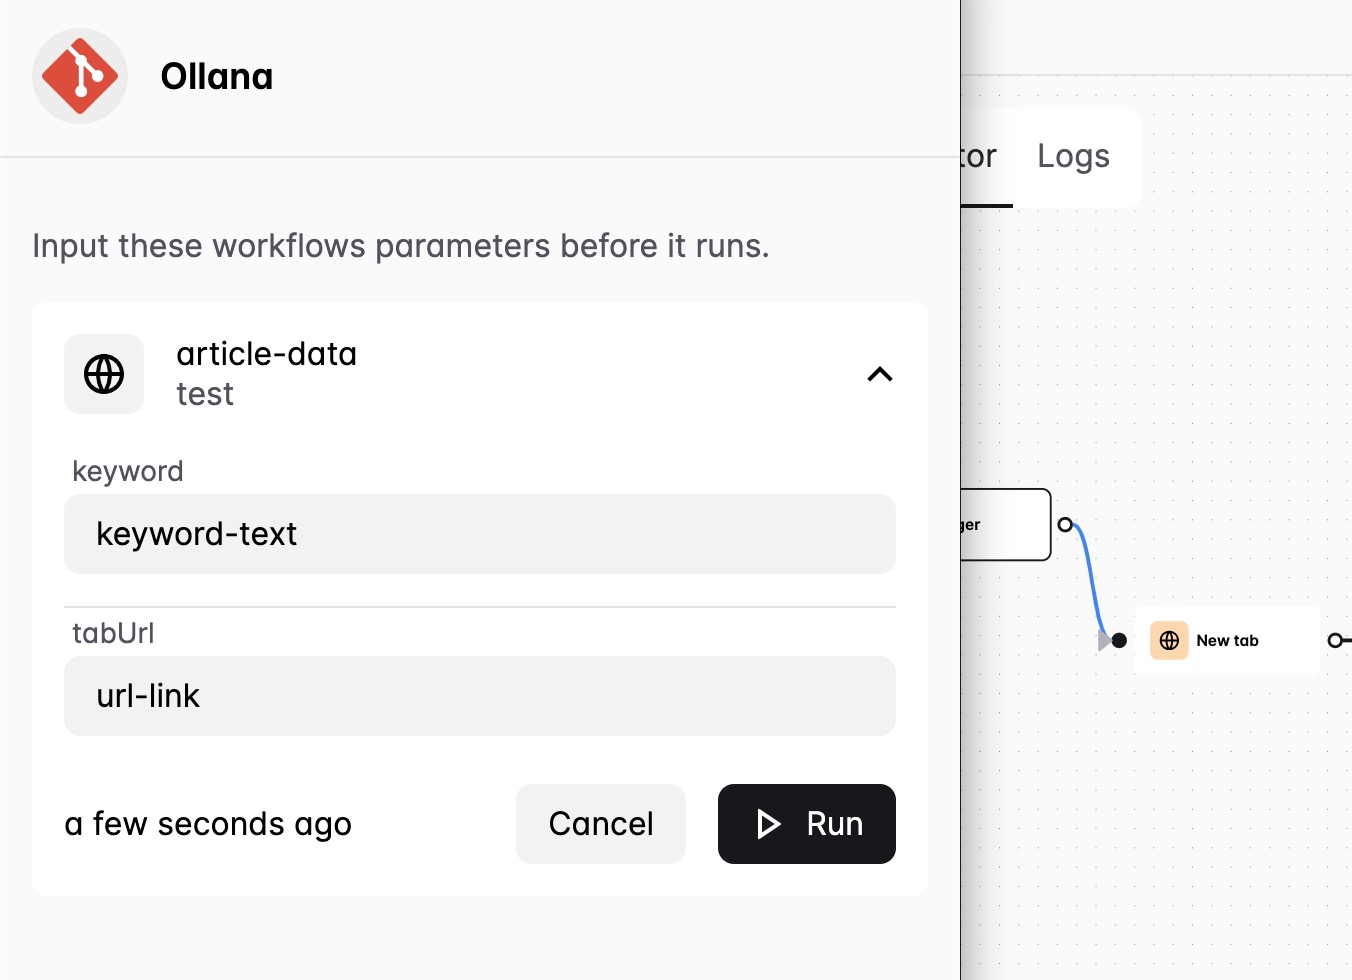
Task: Select the New tab workflow block
Action: pos(1227,640)
